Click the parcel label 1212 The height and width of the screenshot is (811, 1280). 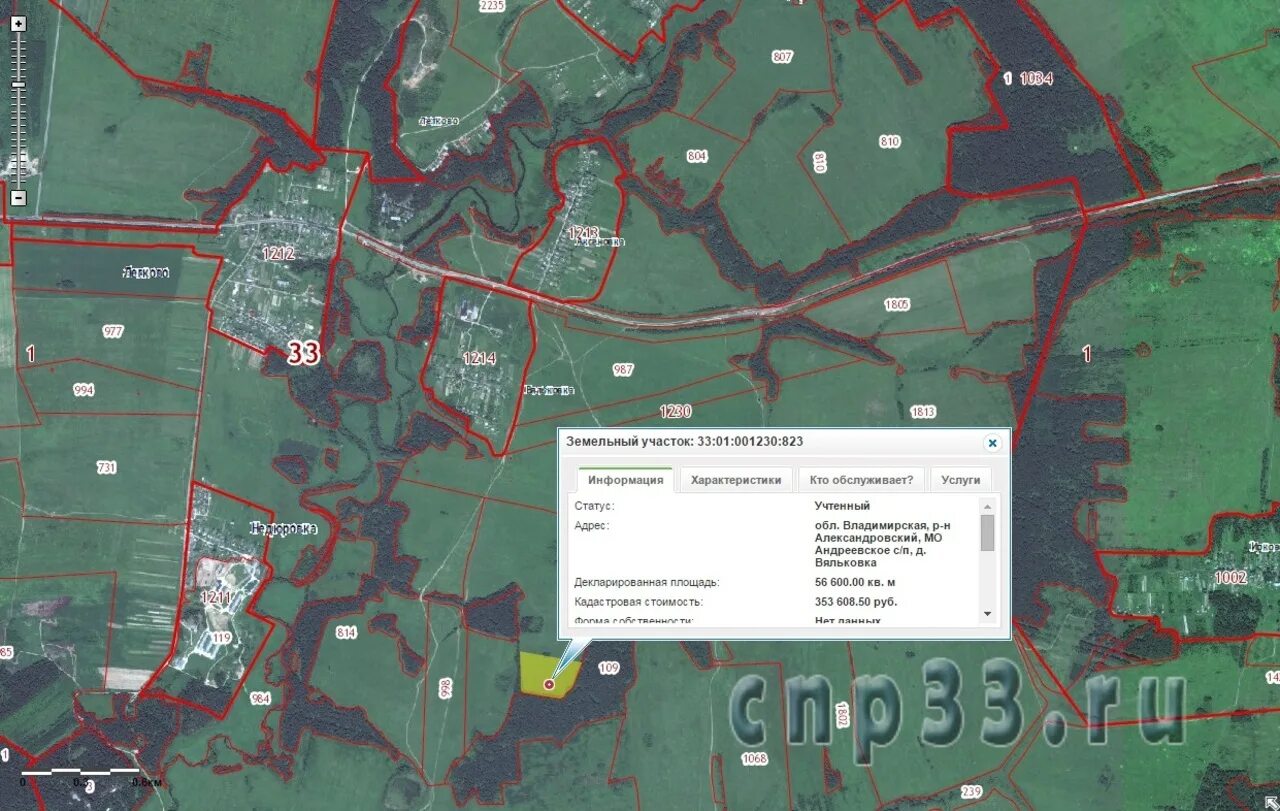click(x=278, y=254)
